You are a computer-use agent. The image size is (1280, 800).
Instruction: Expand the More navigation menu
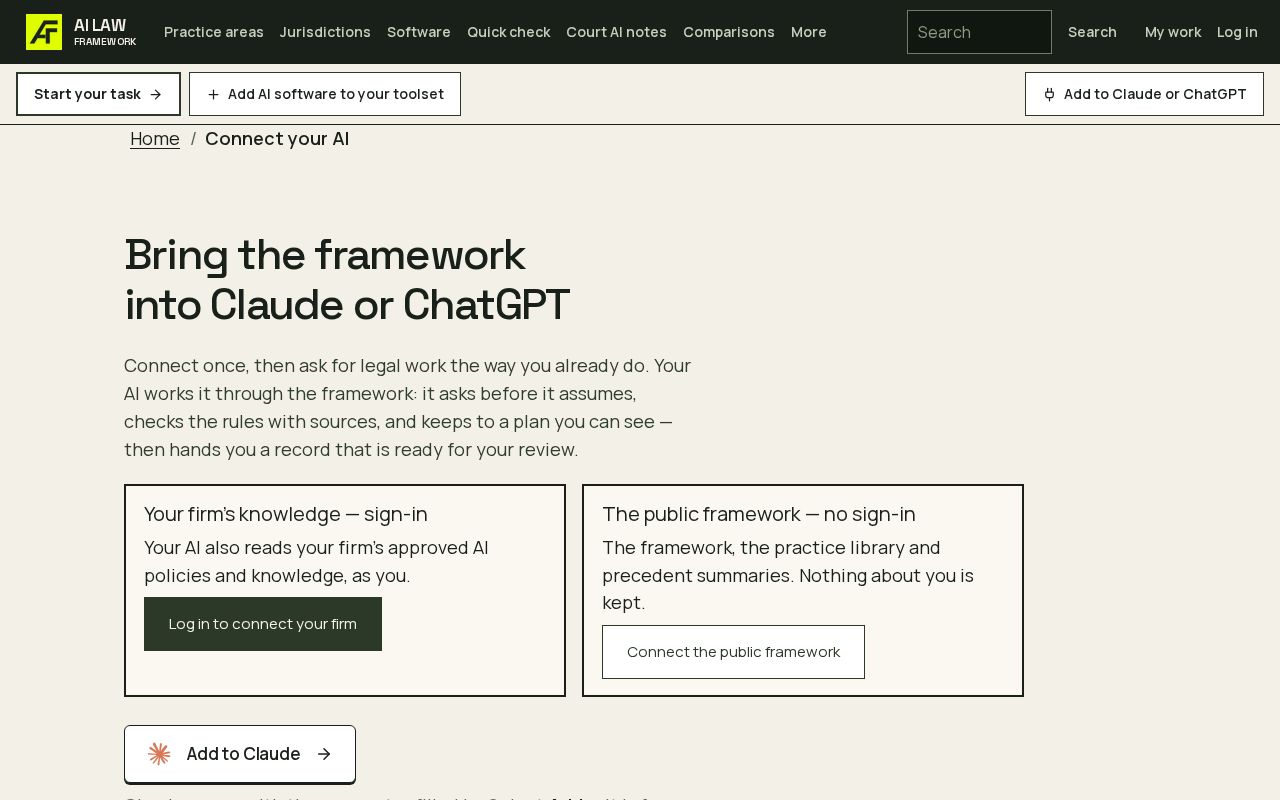pos(809,32)
